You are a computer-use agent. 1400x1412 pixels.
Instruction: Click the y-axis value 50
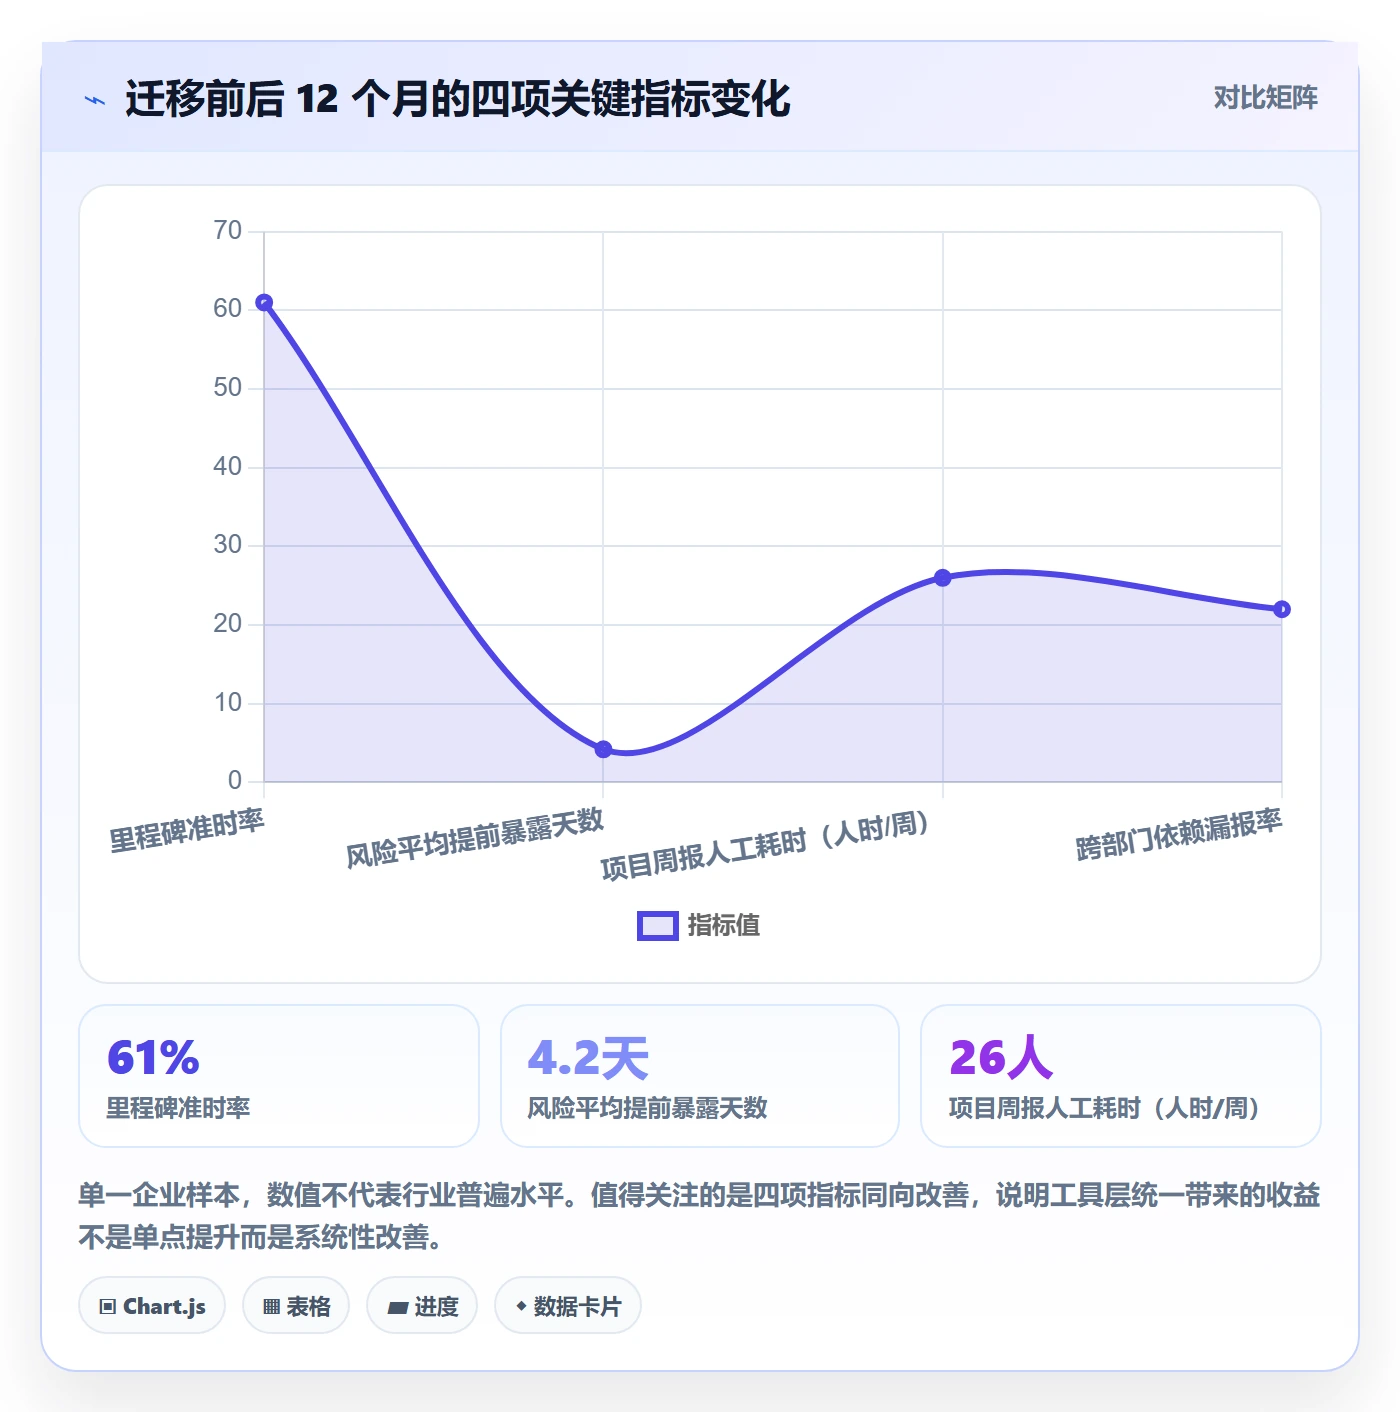pyautogui.click(x=228, y=388)
